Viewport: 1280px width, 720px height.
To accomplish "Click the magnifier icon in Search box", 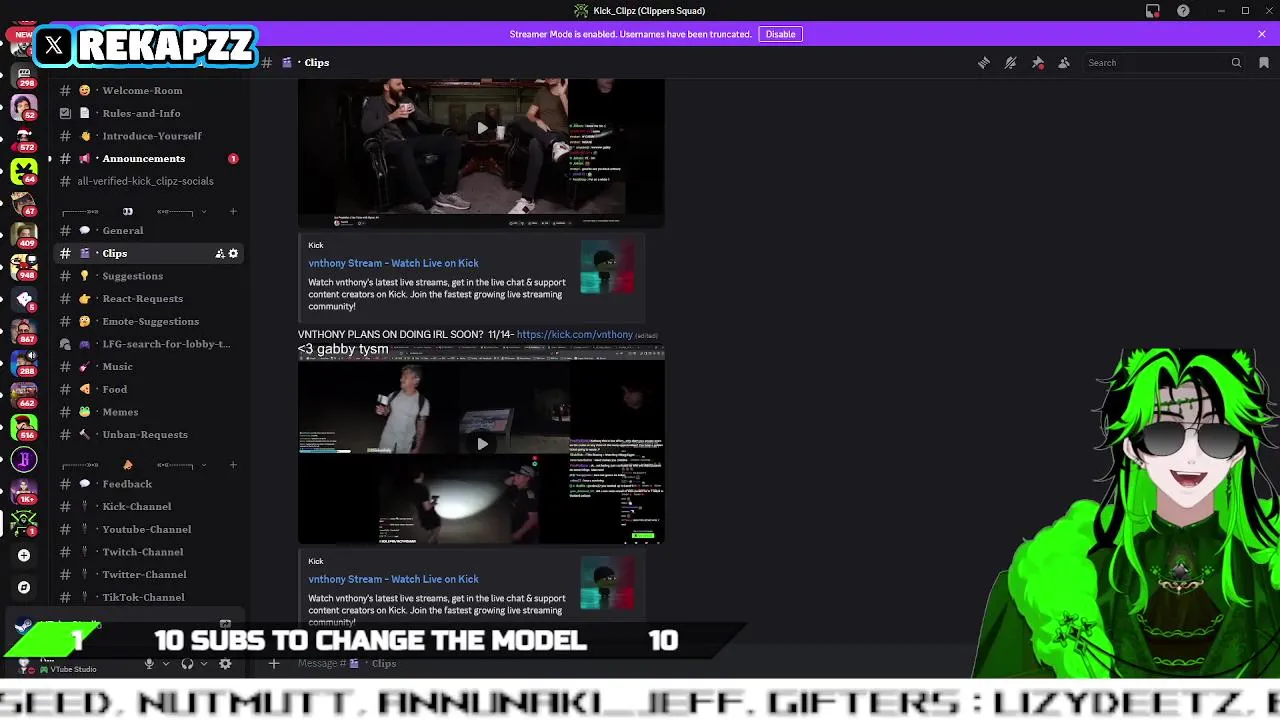I will pos(1236,63).
